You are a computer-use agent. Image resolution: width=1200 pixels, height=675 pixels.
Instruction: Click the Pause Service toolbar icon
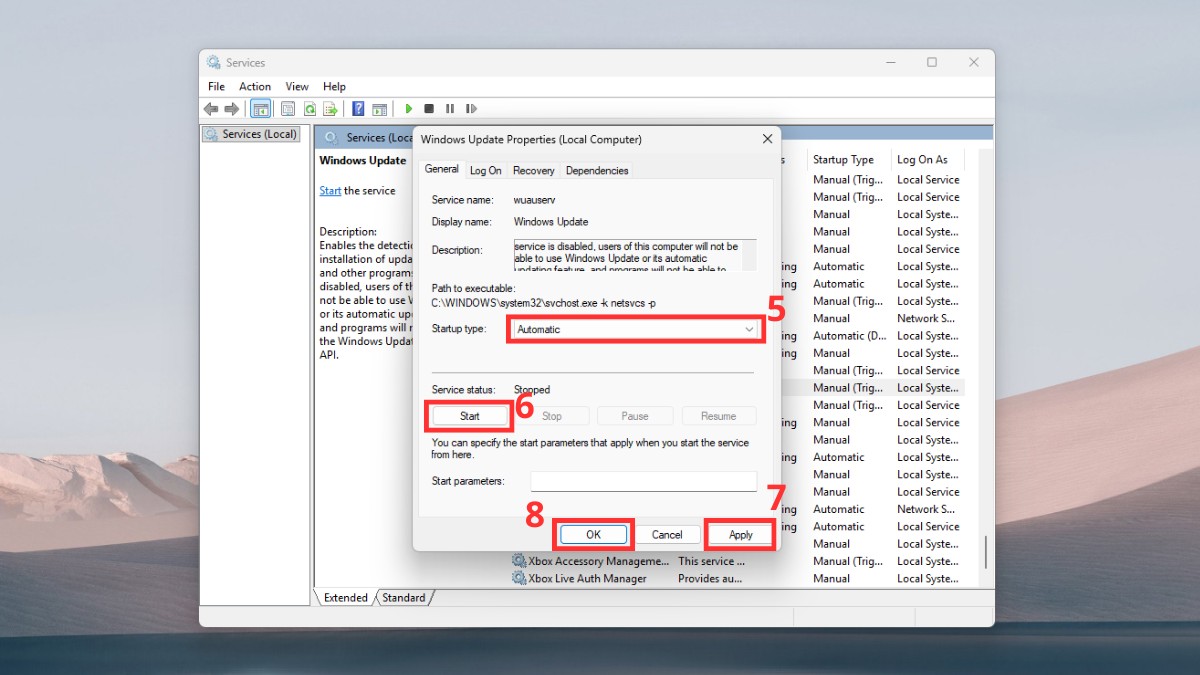[450, 109]
